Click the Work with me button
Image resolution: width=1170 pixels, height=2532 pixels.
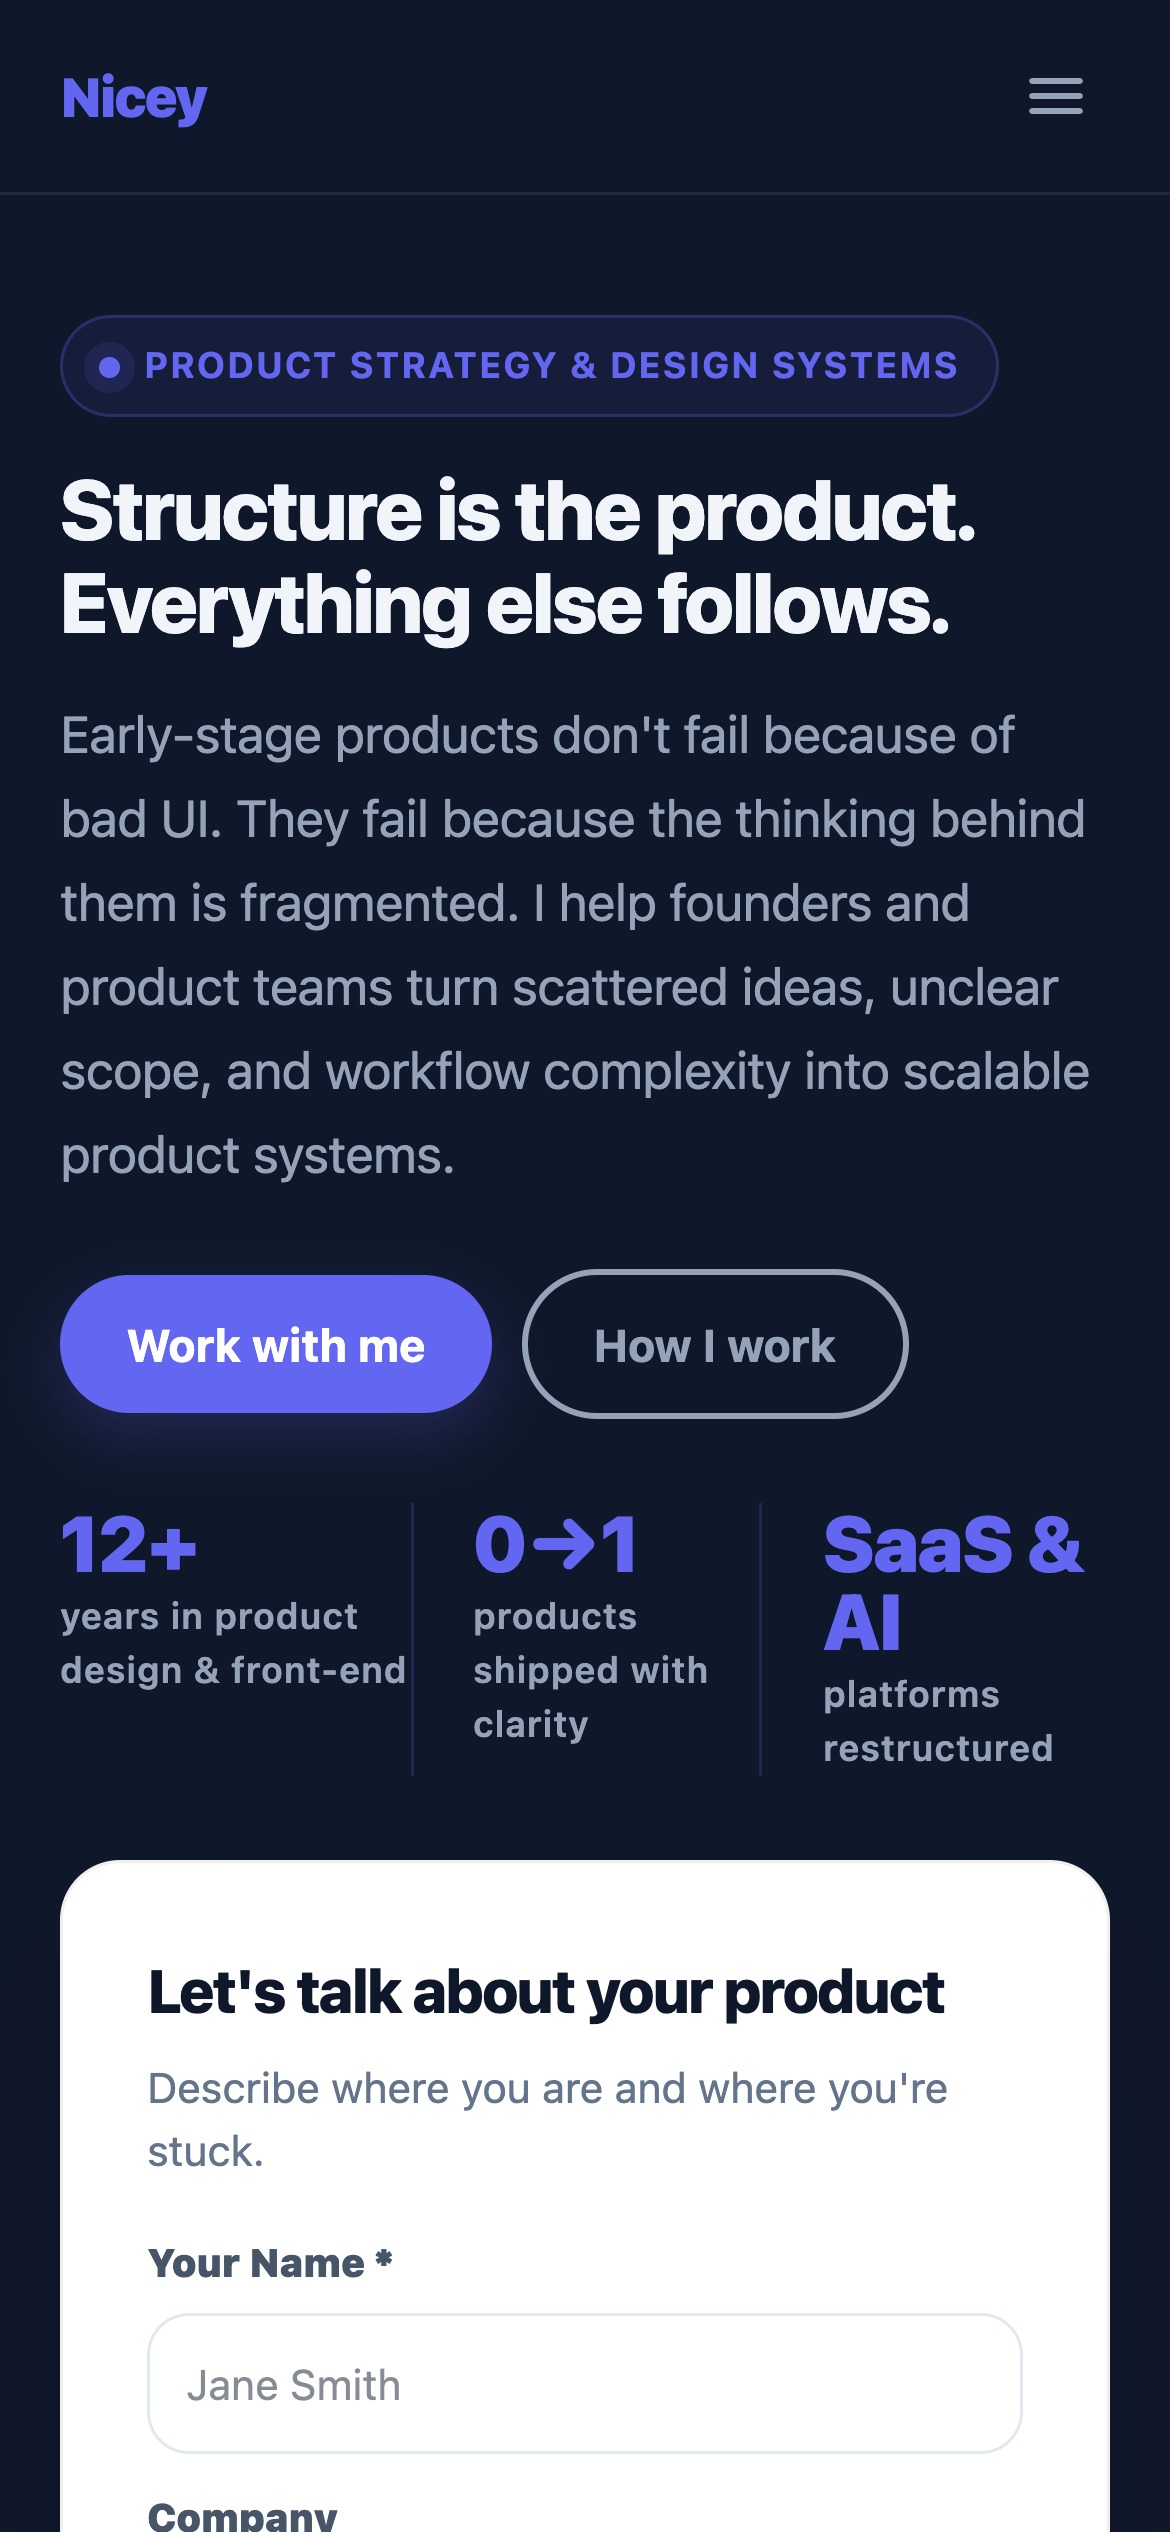tap(277, 1346)
